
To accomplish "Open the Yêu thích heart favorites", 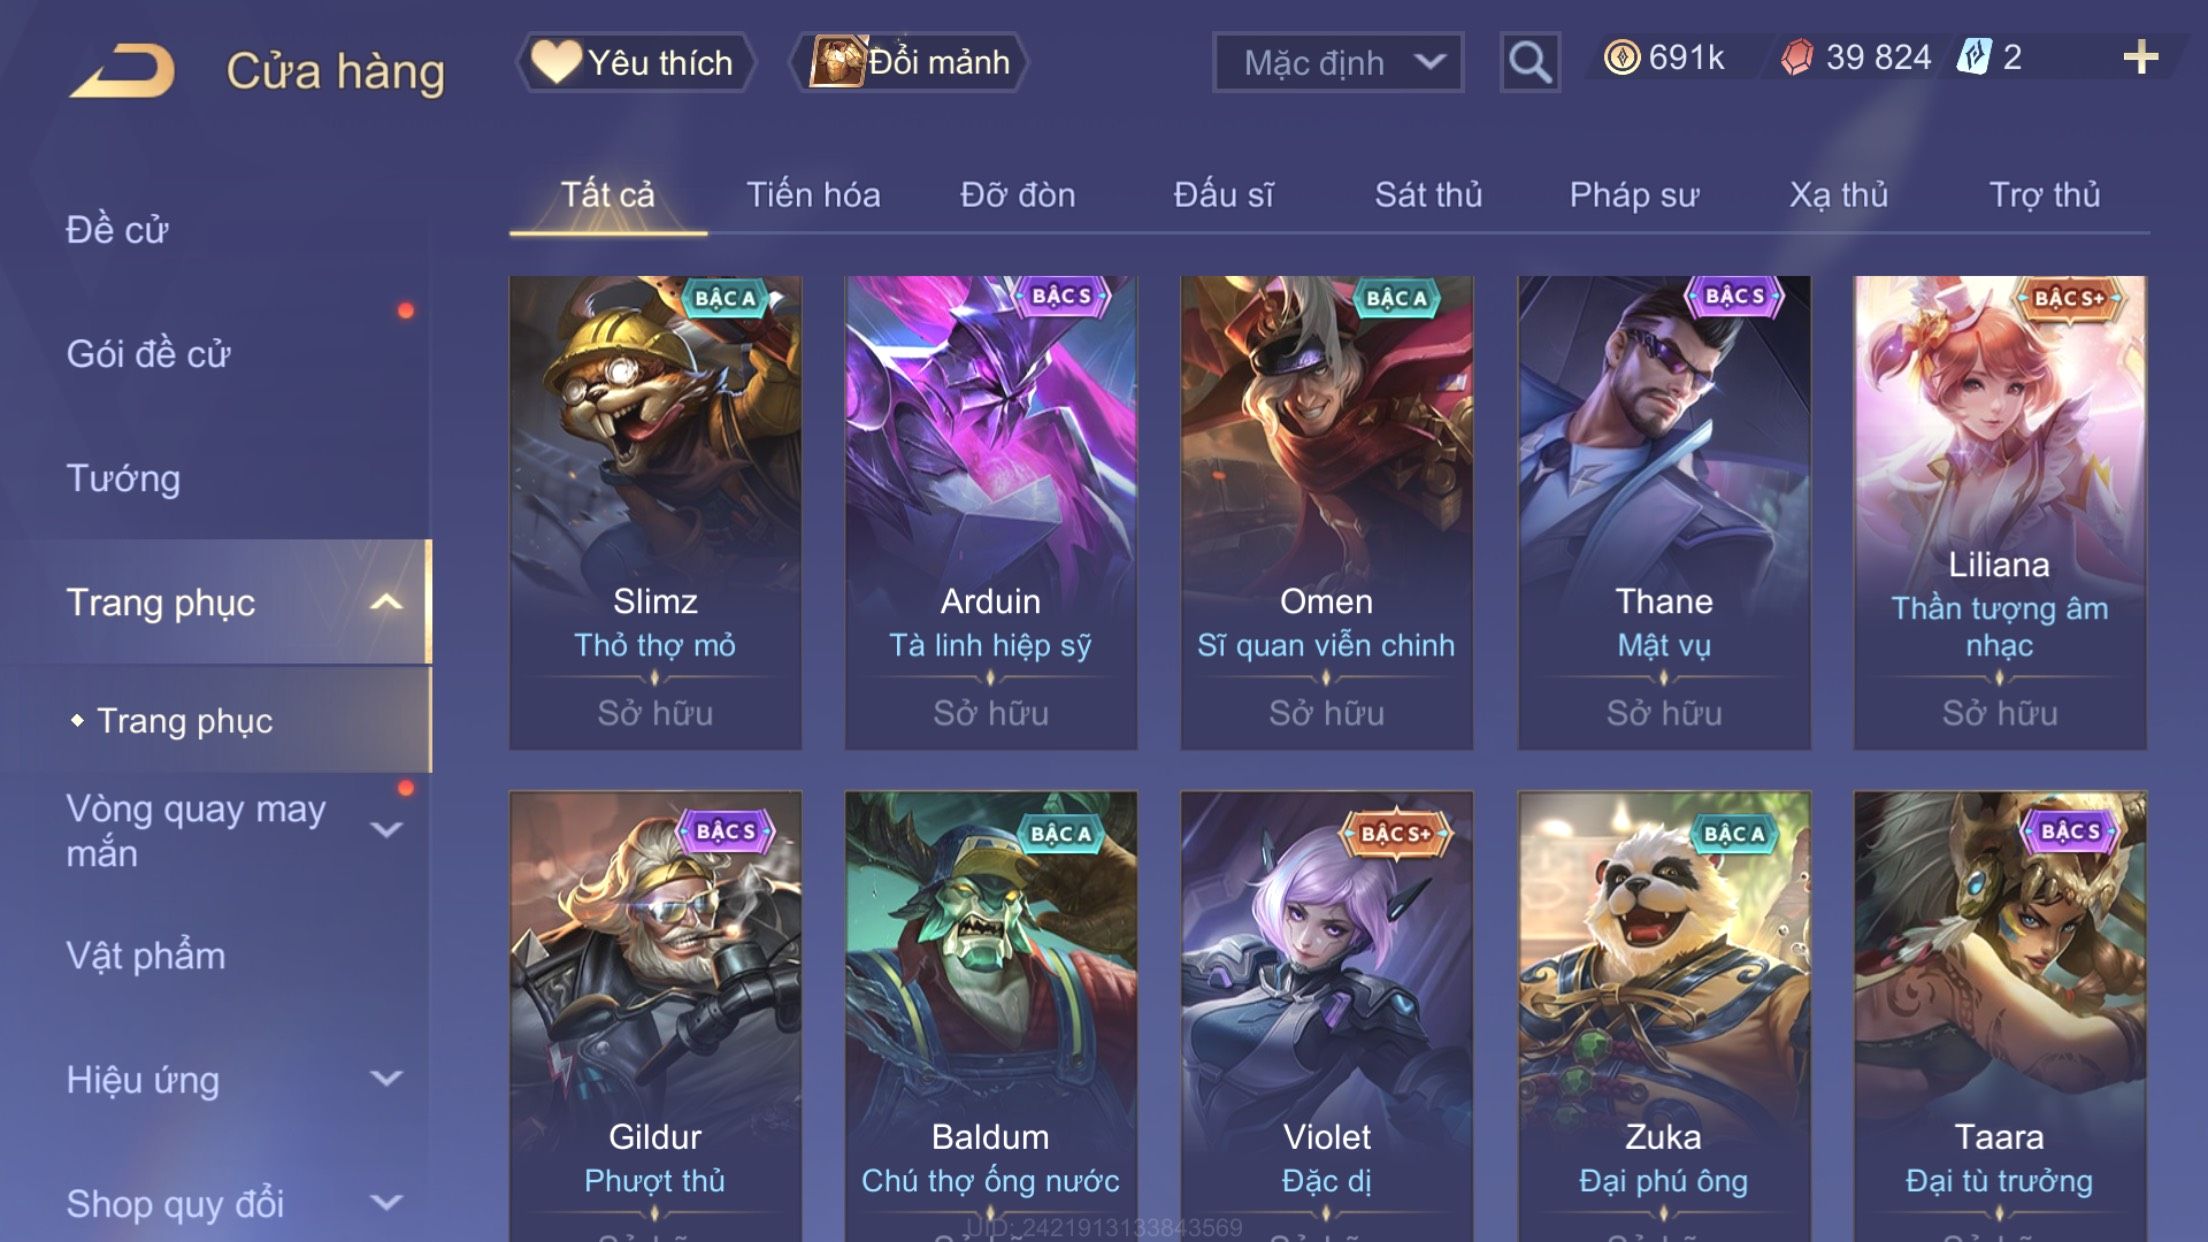I will (x=635, y=62).
